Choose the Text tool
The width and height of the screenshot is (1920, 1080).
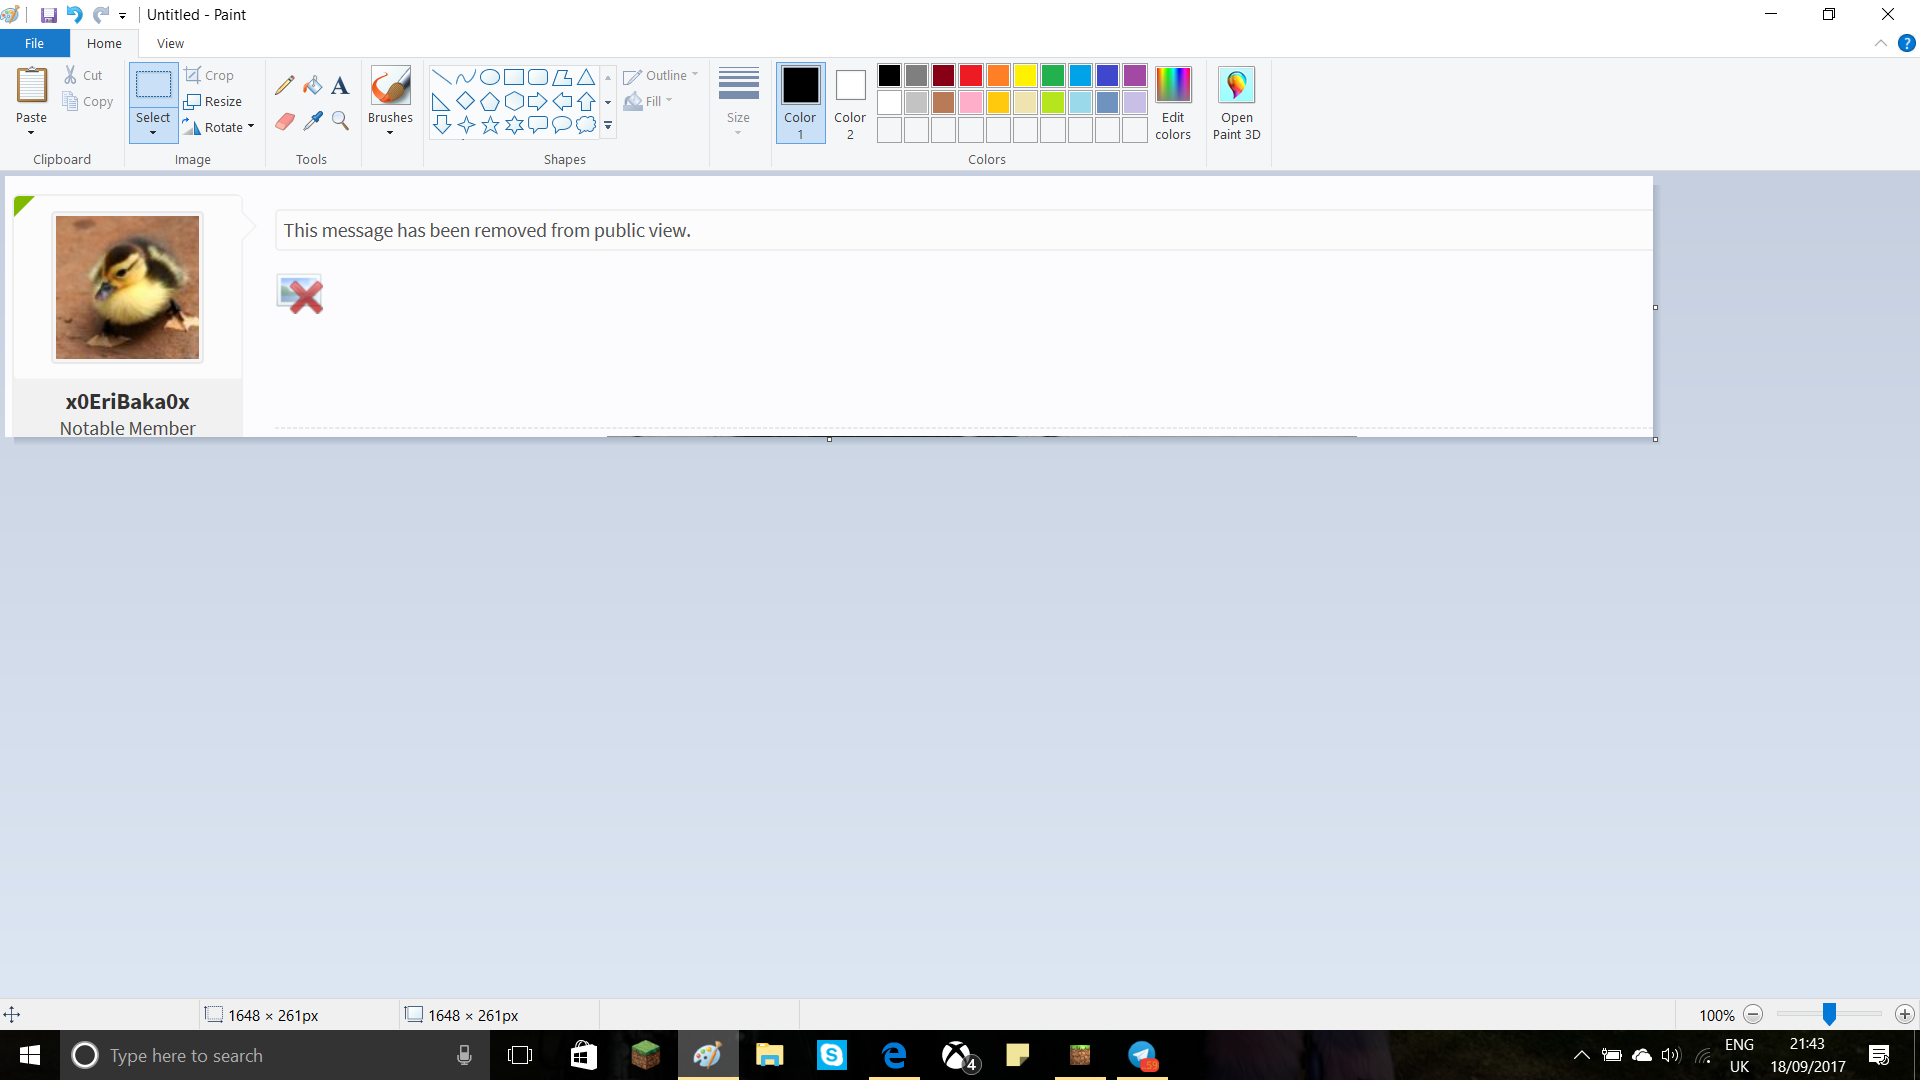(x=340, y=86)
